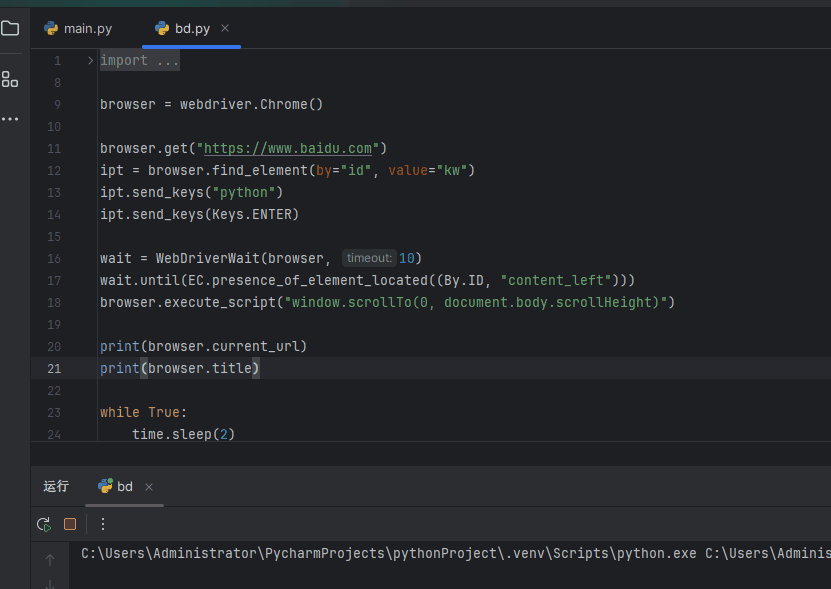Screen dimensions: 831x589
Task: Close the bd run console tab
Action: click(x=148, y=487)
